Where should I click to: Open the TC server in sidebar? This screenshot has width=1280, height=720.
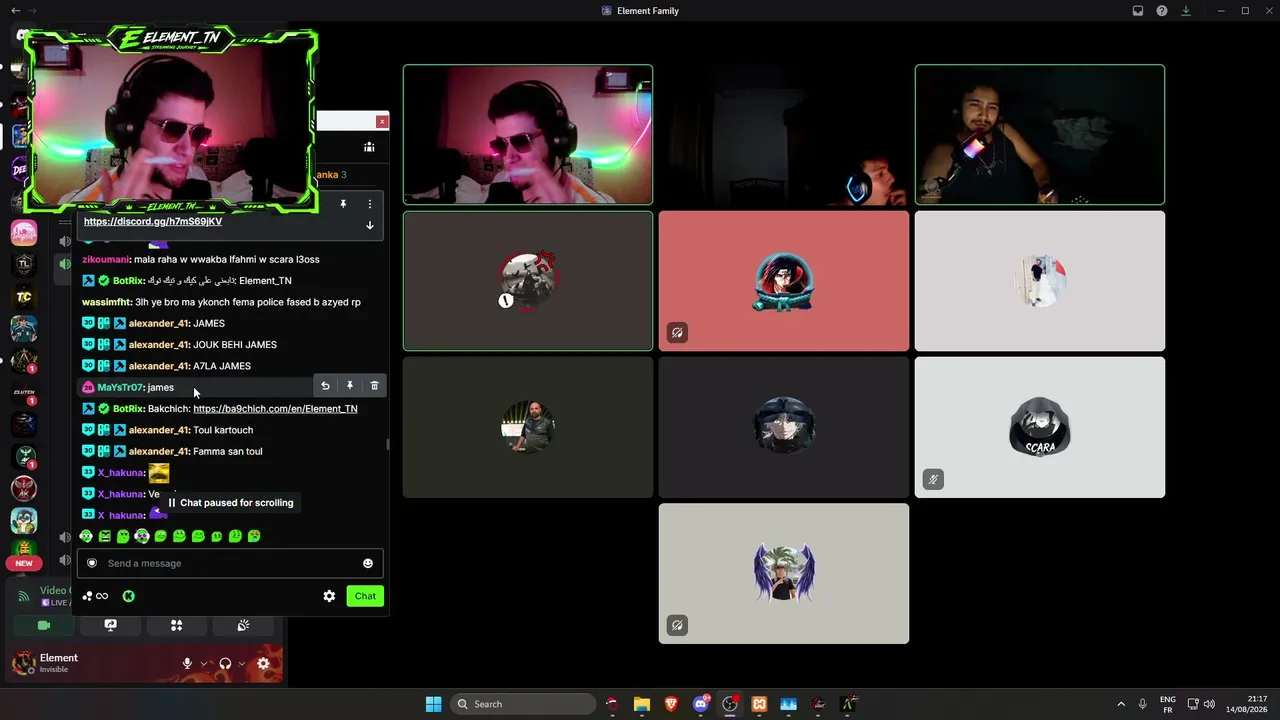tap(24, 297)
